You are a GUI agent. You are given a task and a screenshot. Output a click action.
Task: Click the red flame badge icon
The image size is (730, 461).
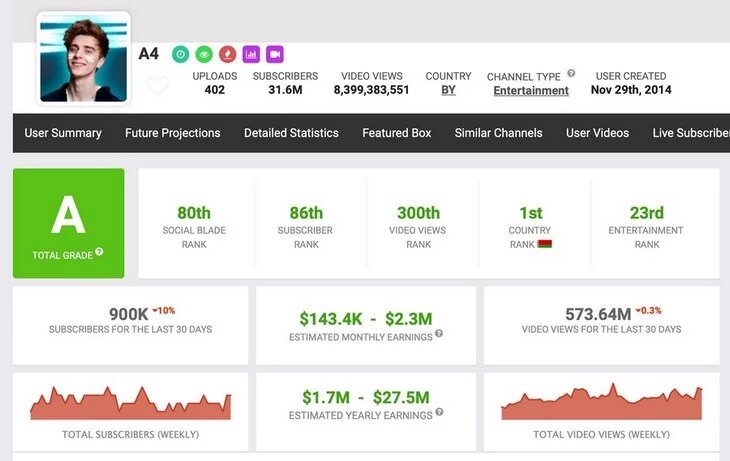[228, 54]
